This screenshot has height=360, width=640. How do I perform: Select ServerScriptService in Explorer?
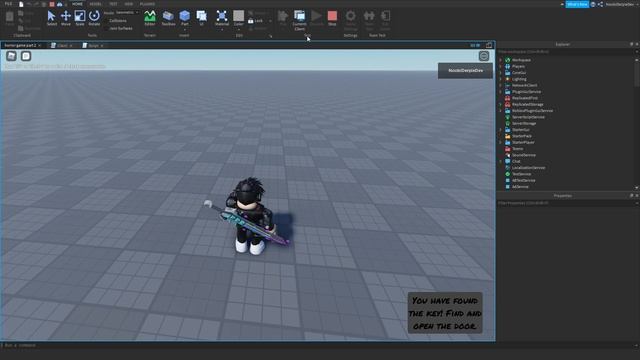tap(528, 117)
